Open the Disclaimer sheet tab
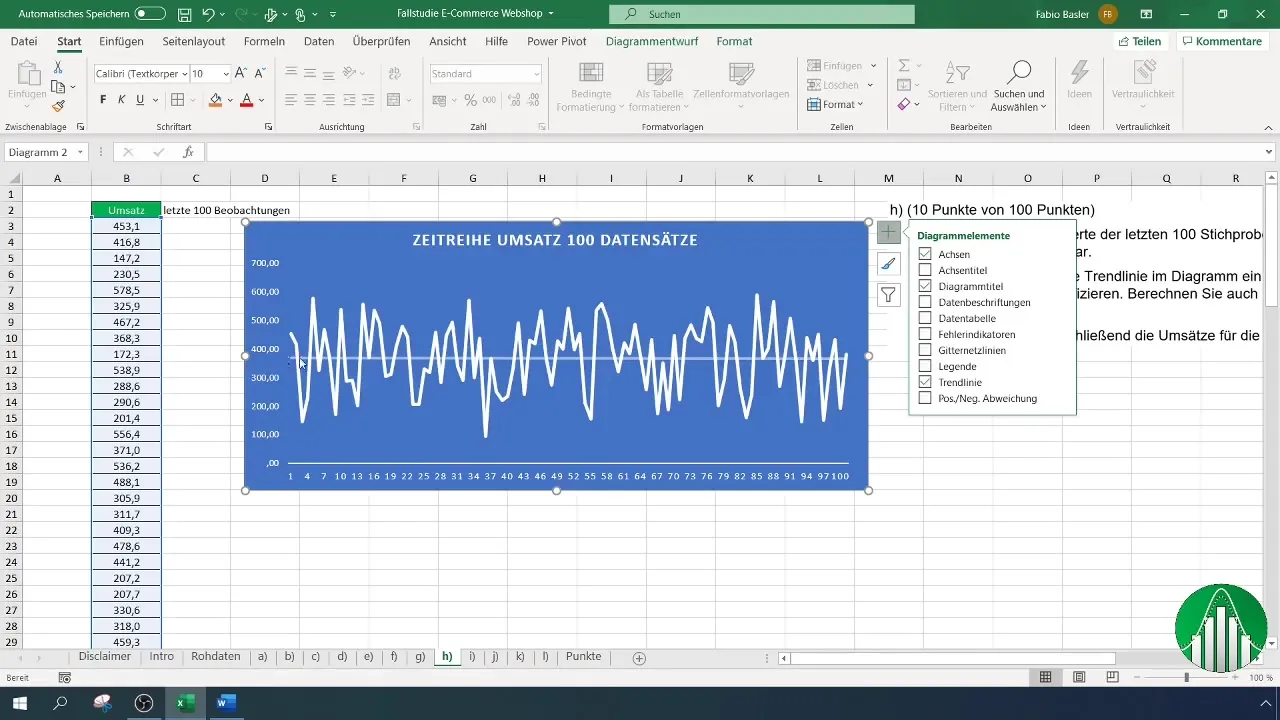Viewport: 1280px width, 720px height. click(105, 657)
